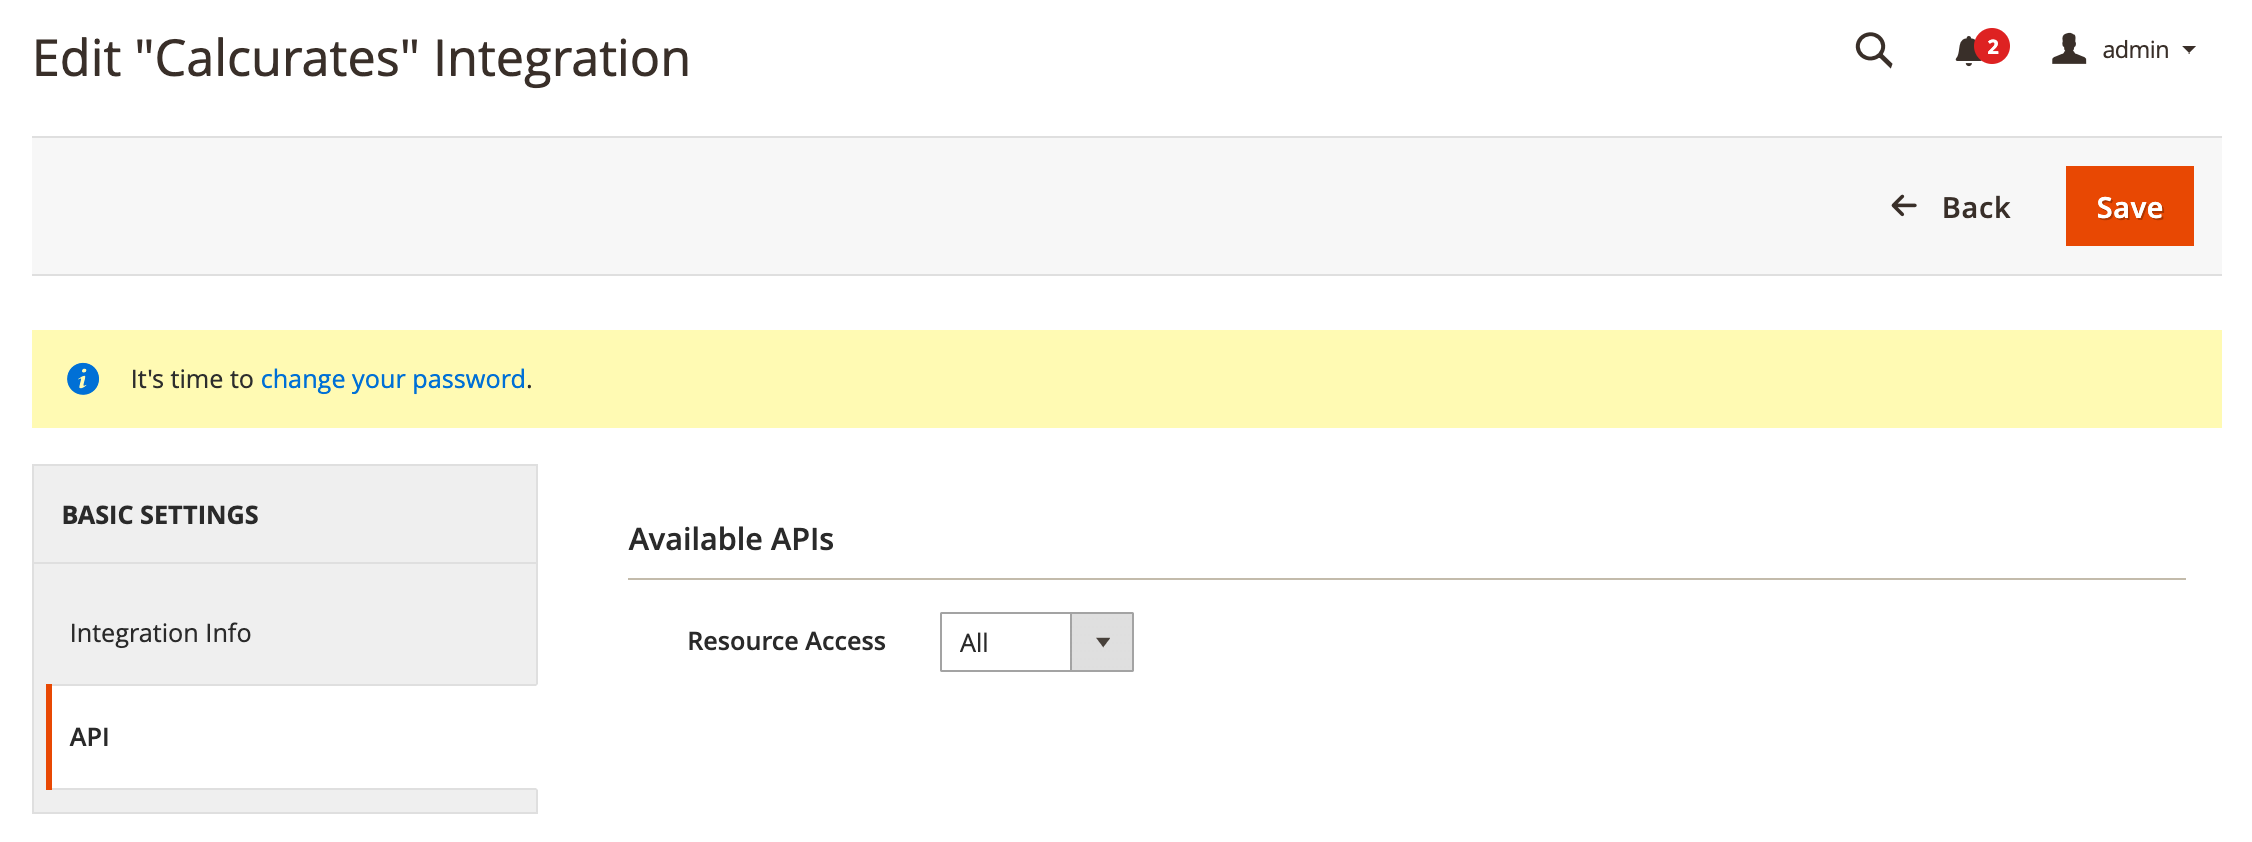
Task: Follow the change your password link
Action: pos(393,379)
